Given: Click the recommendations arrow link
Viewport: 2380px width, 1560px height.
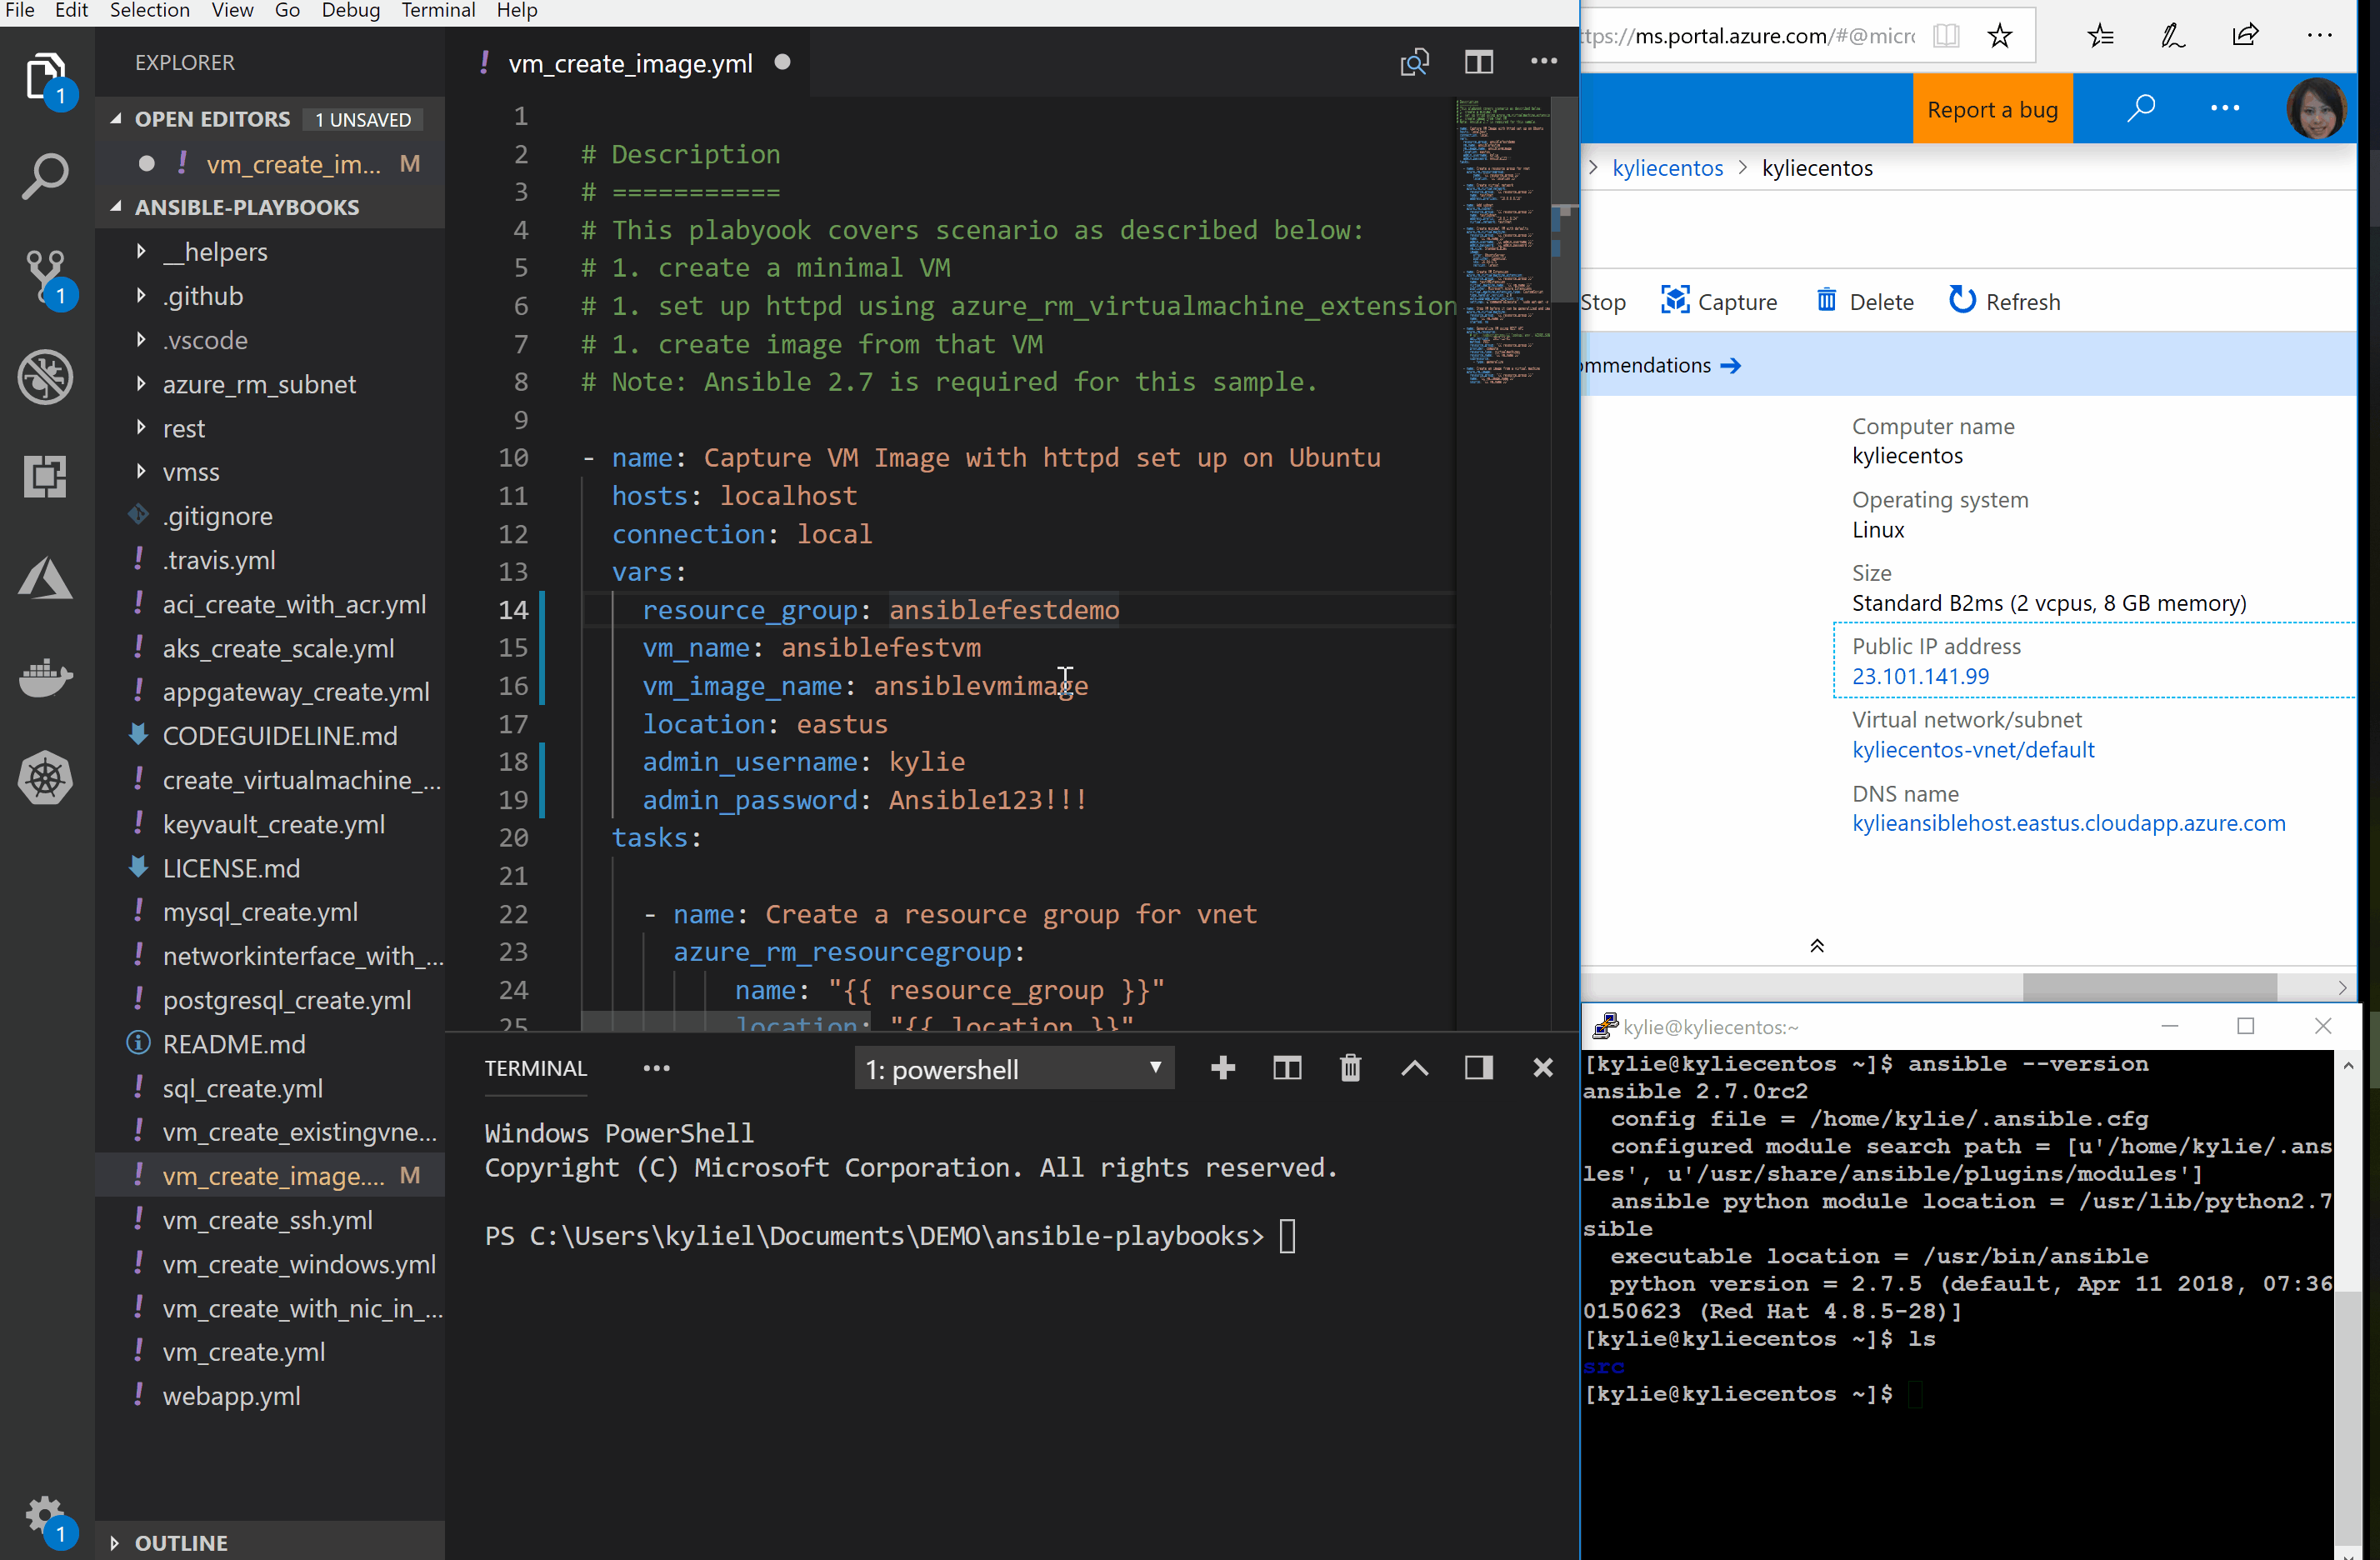Looking at the screenshot, I should point(1730,366).
